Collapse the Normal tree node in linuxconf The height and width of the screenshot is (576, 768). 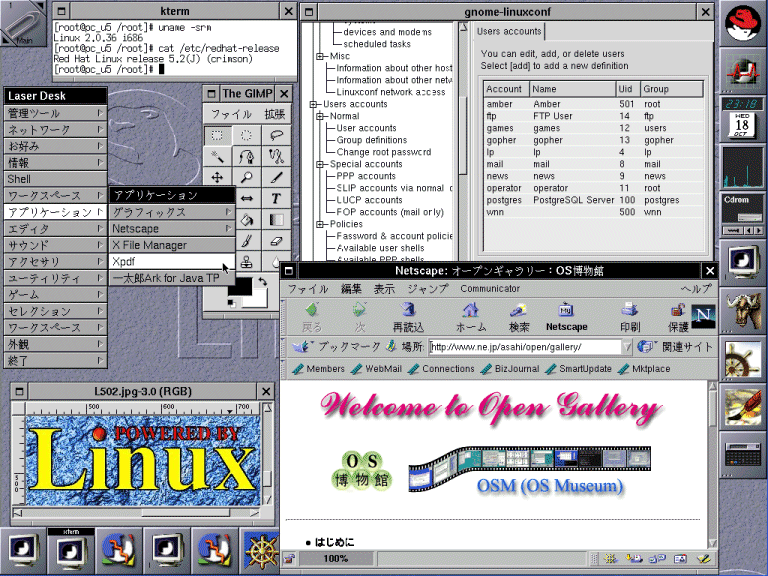point(320,117)
